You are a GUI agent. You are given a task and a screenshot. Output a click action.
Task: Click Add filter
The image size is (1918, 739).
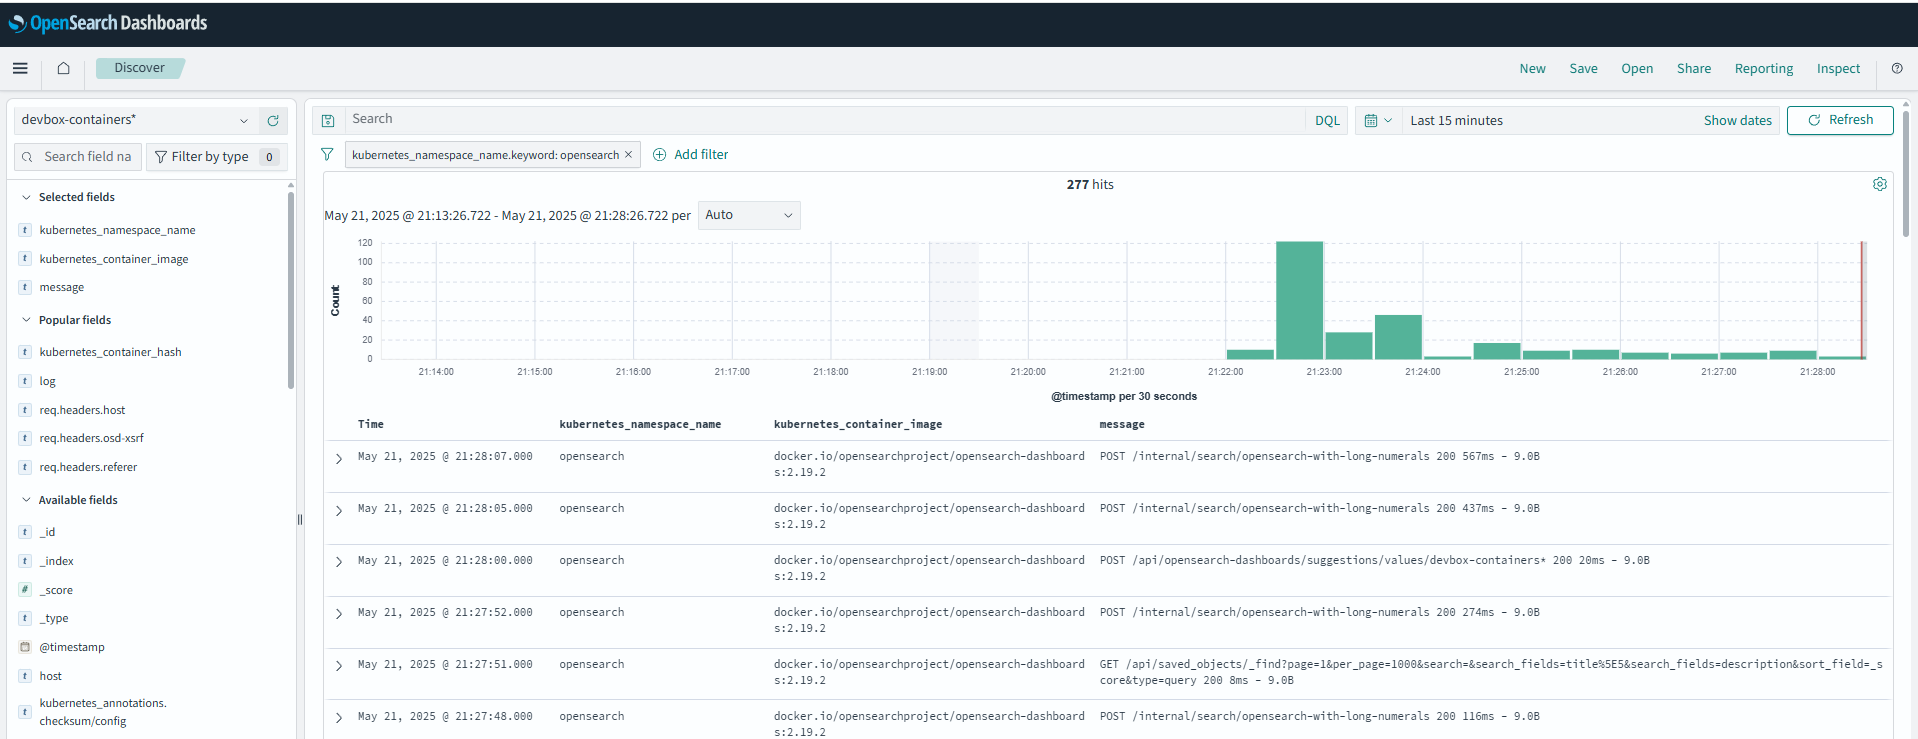pyautogui.click(x=690, y=154)
